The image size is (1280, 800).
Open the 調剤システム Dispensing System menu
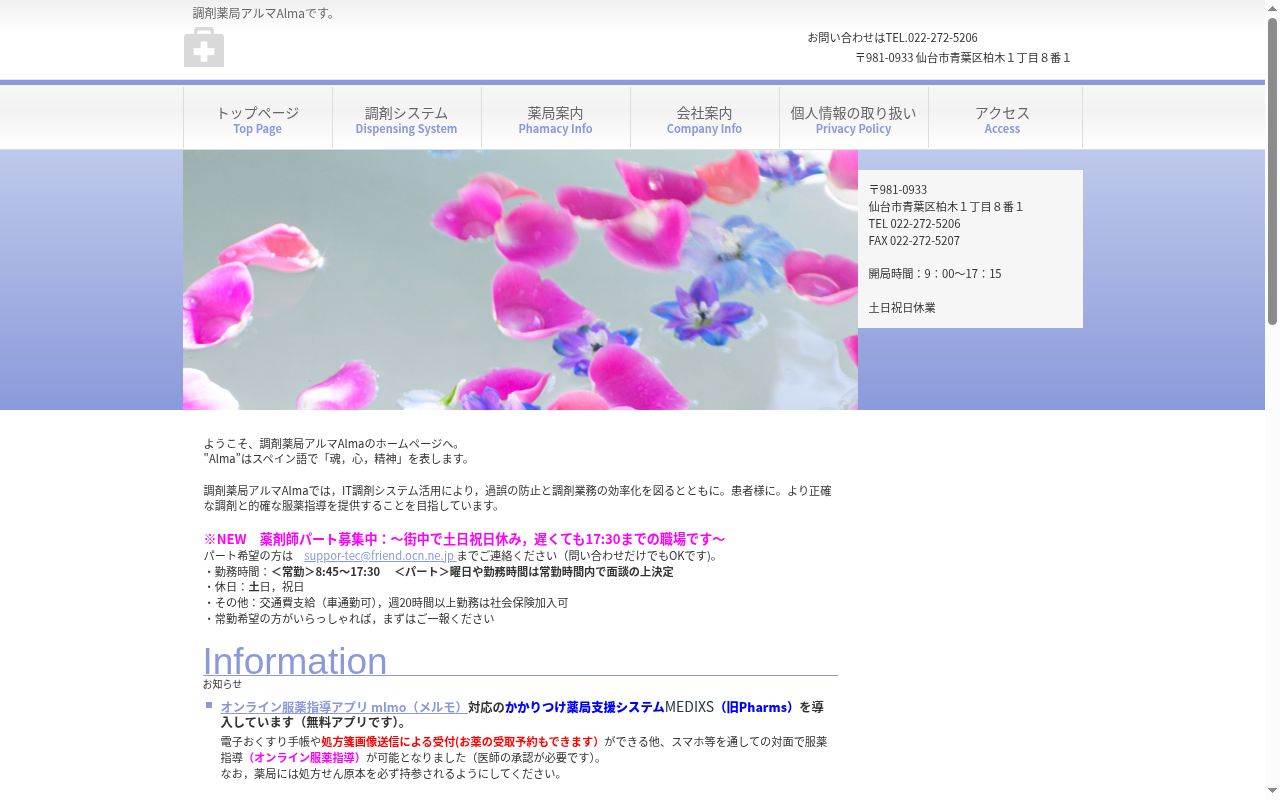406,119
